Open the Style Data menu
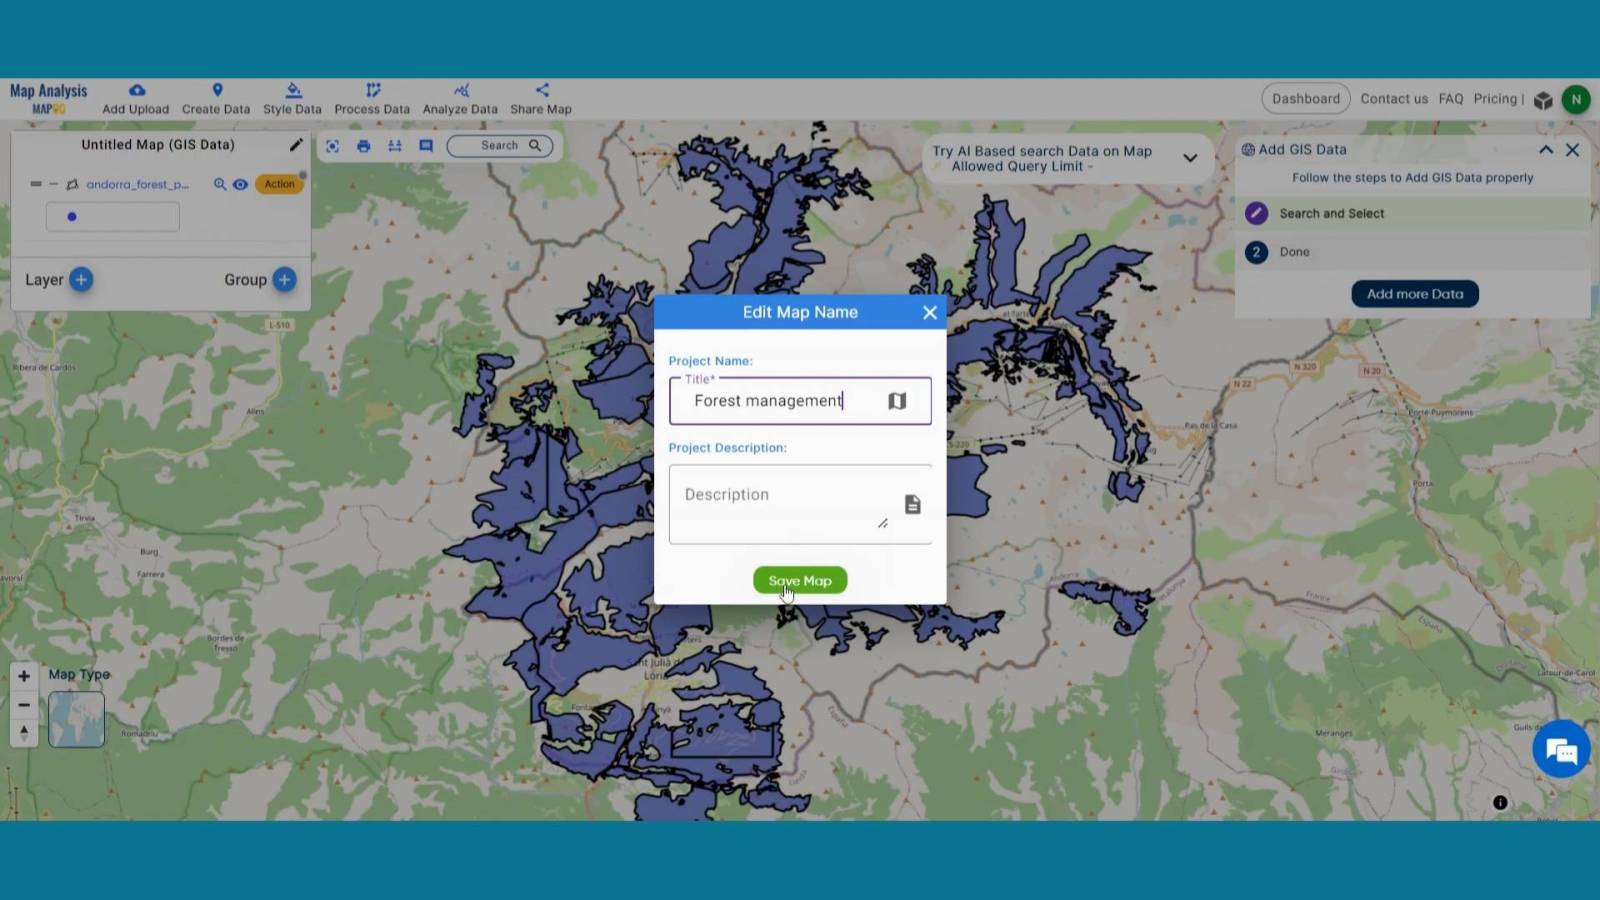The height and width of the screenshot is (900, 1600). (292, 99)
